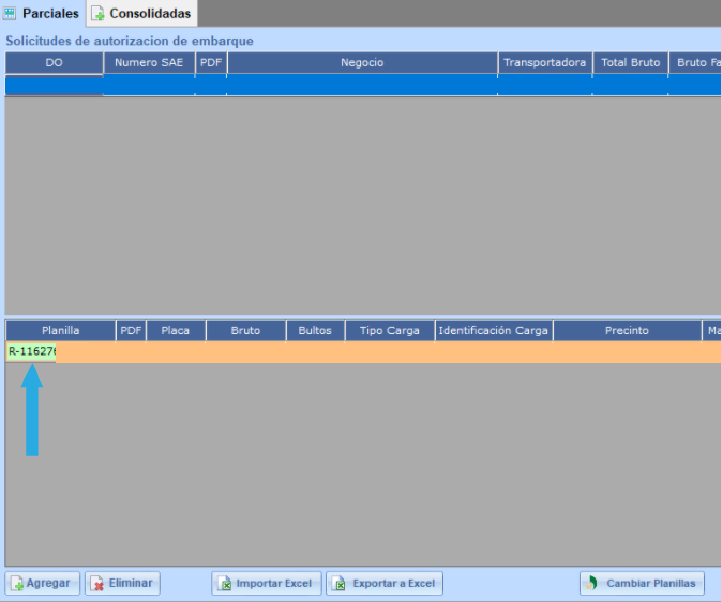Viewport: 721px width, 602px height.
Task: Click the Transportadora column header
Action: tap(544, 63)
